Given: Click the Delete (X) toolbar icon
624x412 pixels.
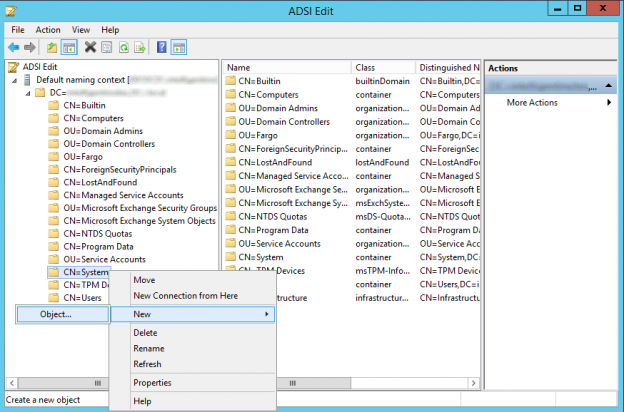Looking at the screenshot, I should tap(91, 47).
